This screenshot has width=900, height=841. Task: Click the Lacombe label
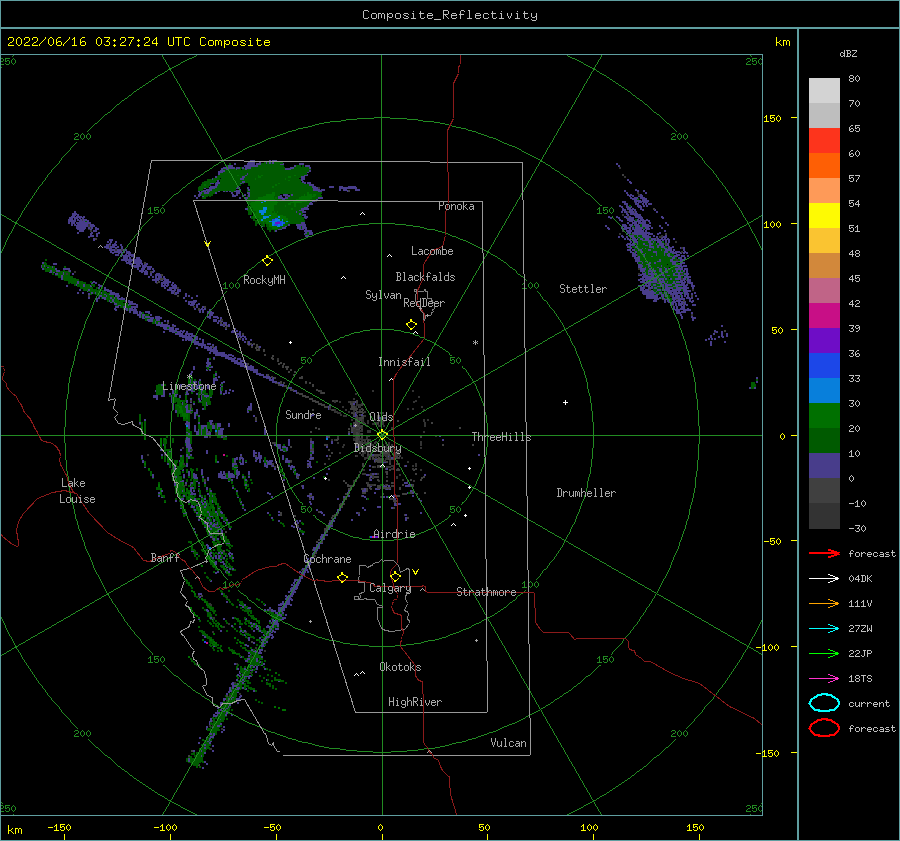pos(432,251)
